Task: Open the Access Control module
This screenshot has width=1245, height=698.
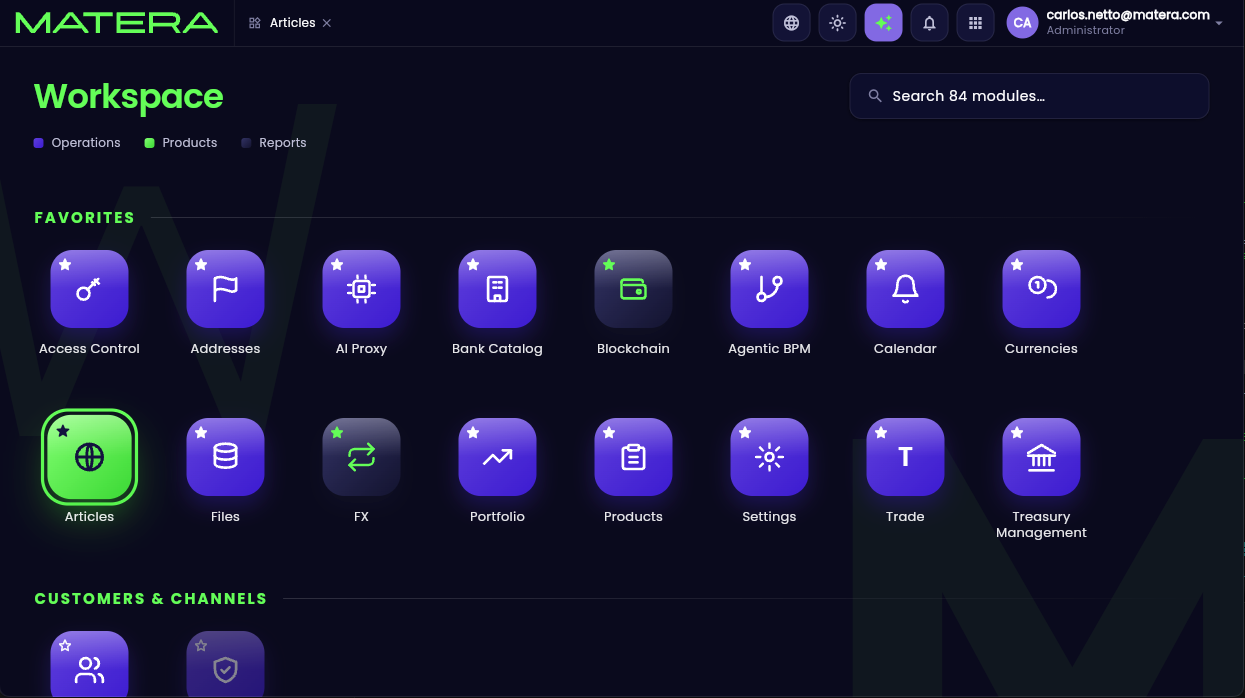Action: point(89,289)
